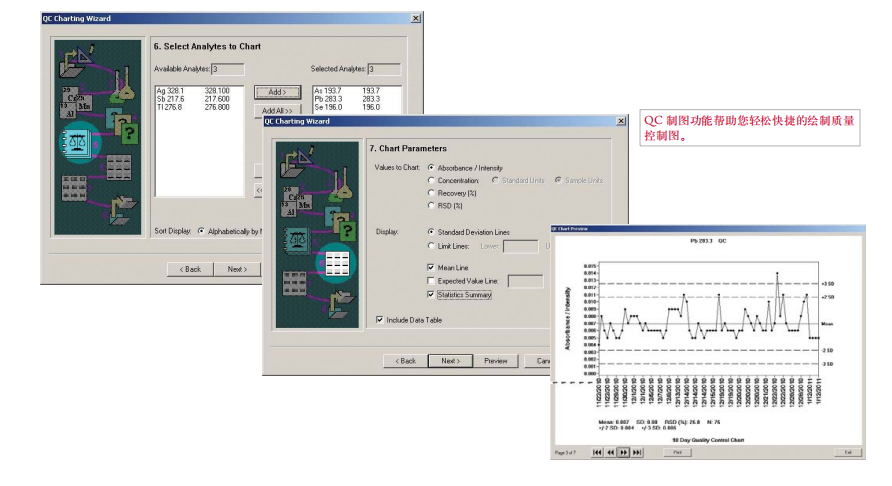
Task: Click the Add > button for analytes
Action: pyautogui.click(x=278, y=92)
